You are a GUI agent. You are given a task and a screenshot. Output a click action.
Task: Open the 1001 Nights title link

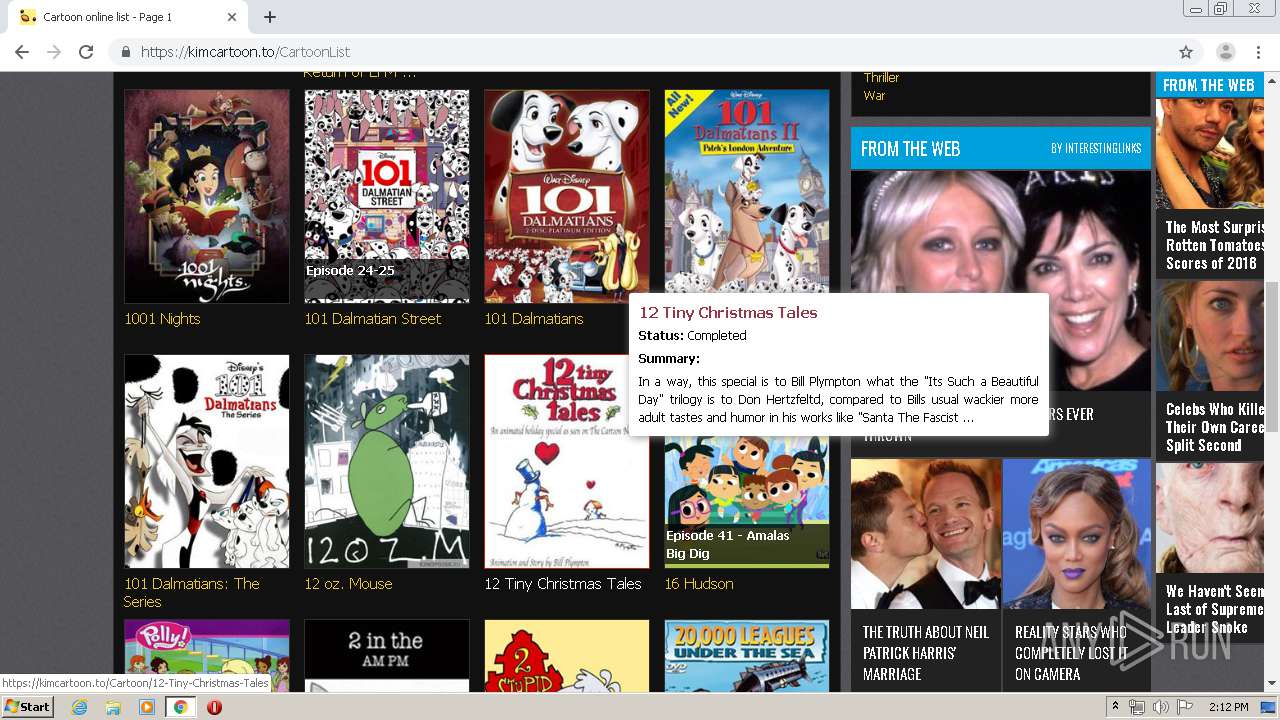pyautogui.click(x=162, y=319)
